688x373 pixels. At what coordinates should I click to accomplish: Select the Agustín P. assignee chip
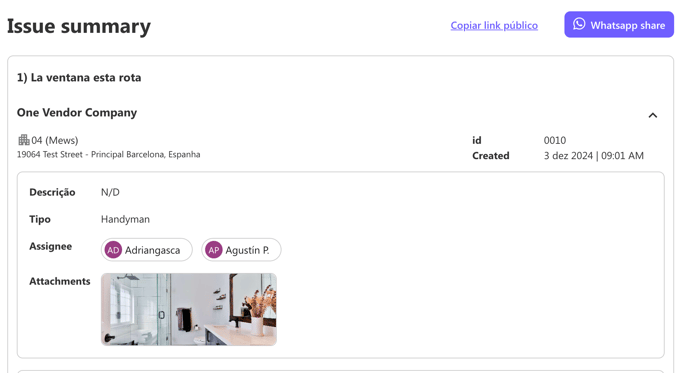click(241, 250)
